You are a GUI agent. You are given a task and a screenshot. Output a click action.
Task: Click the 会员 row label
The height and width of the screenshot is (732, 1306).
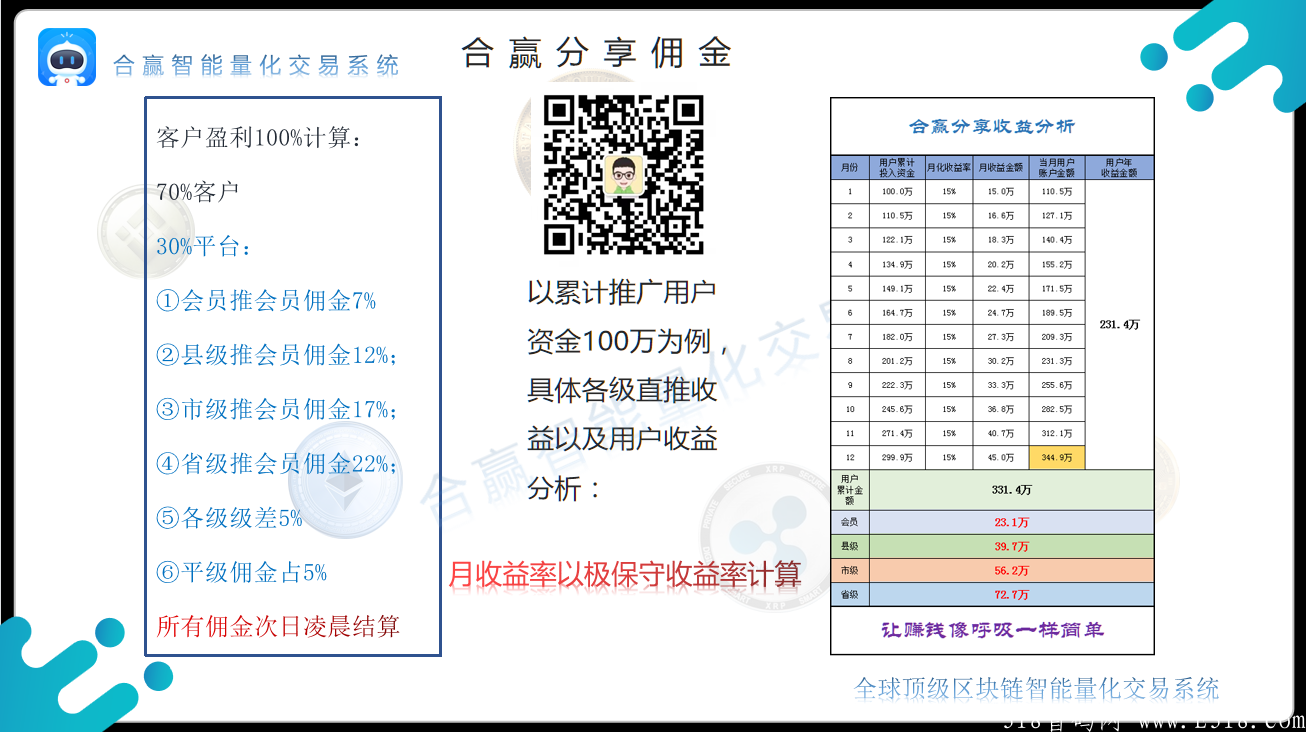click(850, 523)
